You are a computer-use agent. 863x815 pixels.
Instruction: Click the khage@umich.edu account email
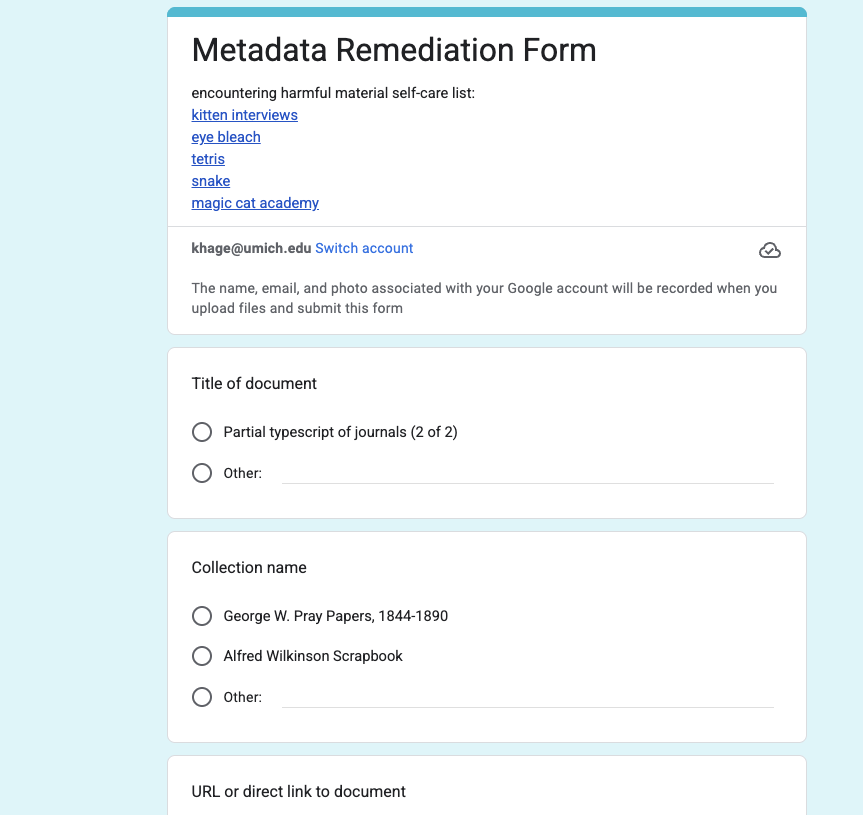point(251,248)
